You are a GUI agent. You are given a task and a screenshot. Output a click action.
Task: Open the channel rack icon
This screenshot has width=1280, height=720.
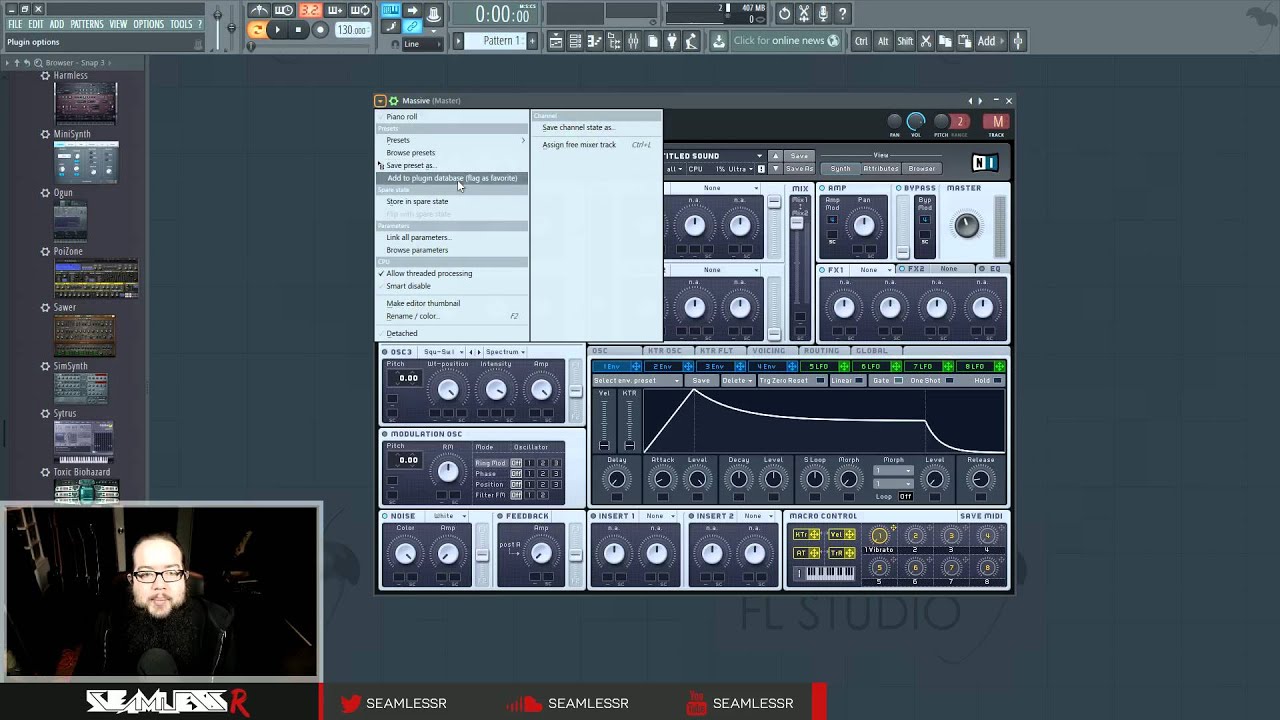(575, 41)
